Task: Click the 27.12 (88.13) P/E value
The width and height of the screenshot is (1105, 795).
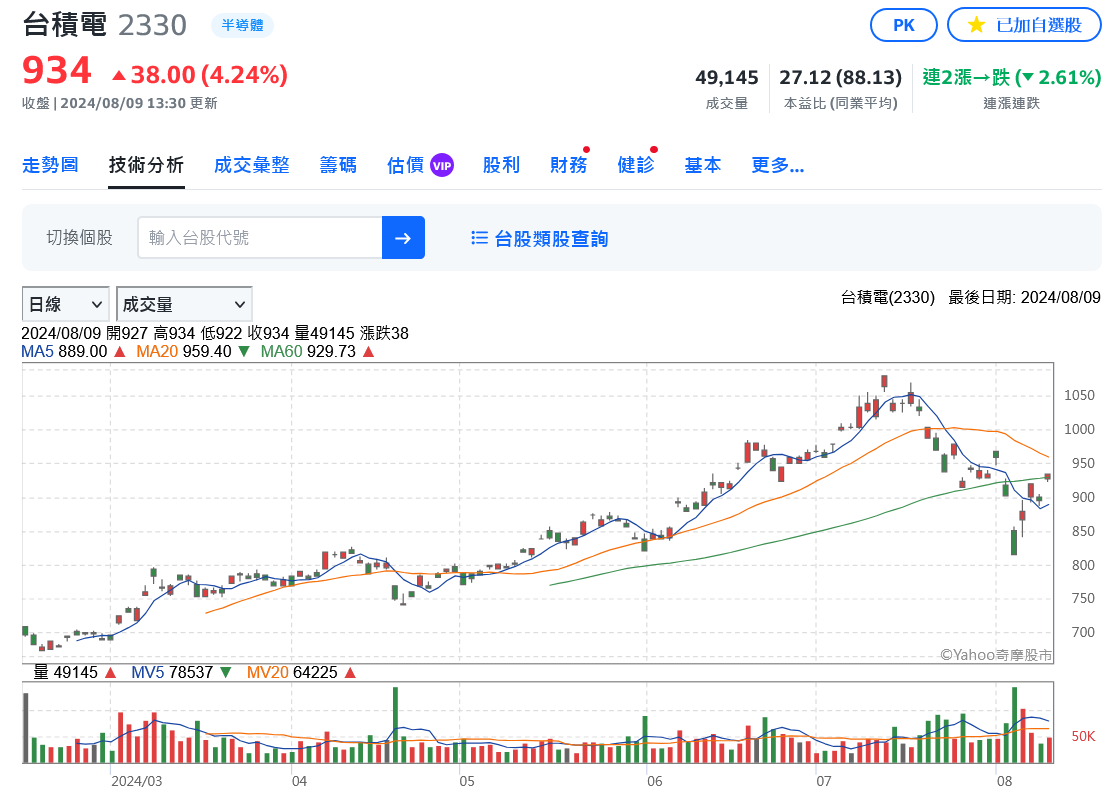Action: point(841,78)
